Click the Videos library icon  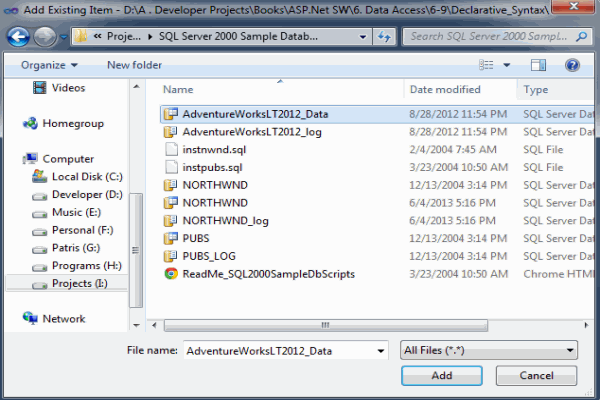coord(39,88)
